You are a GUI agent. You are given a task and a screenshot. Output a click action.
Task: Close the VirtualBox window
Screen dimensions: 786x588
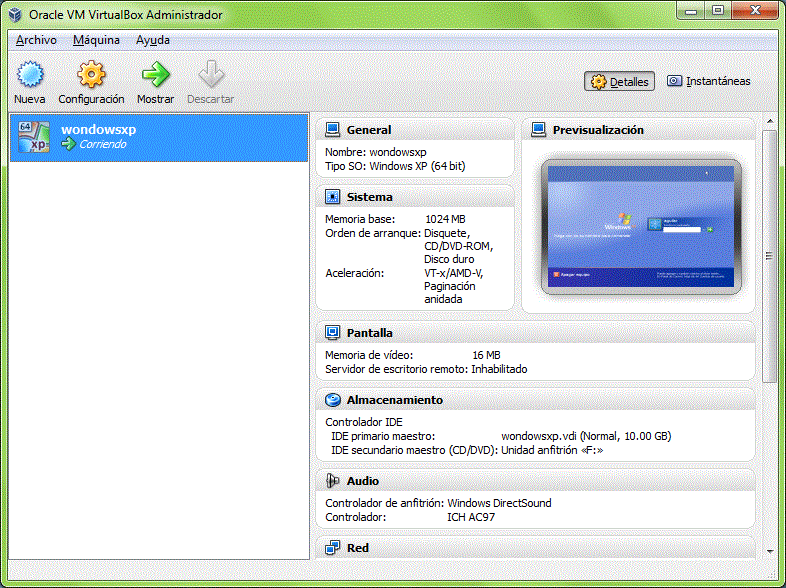(755, 11)
